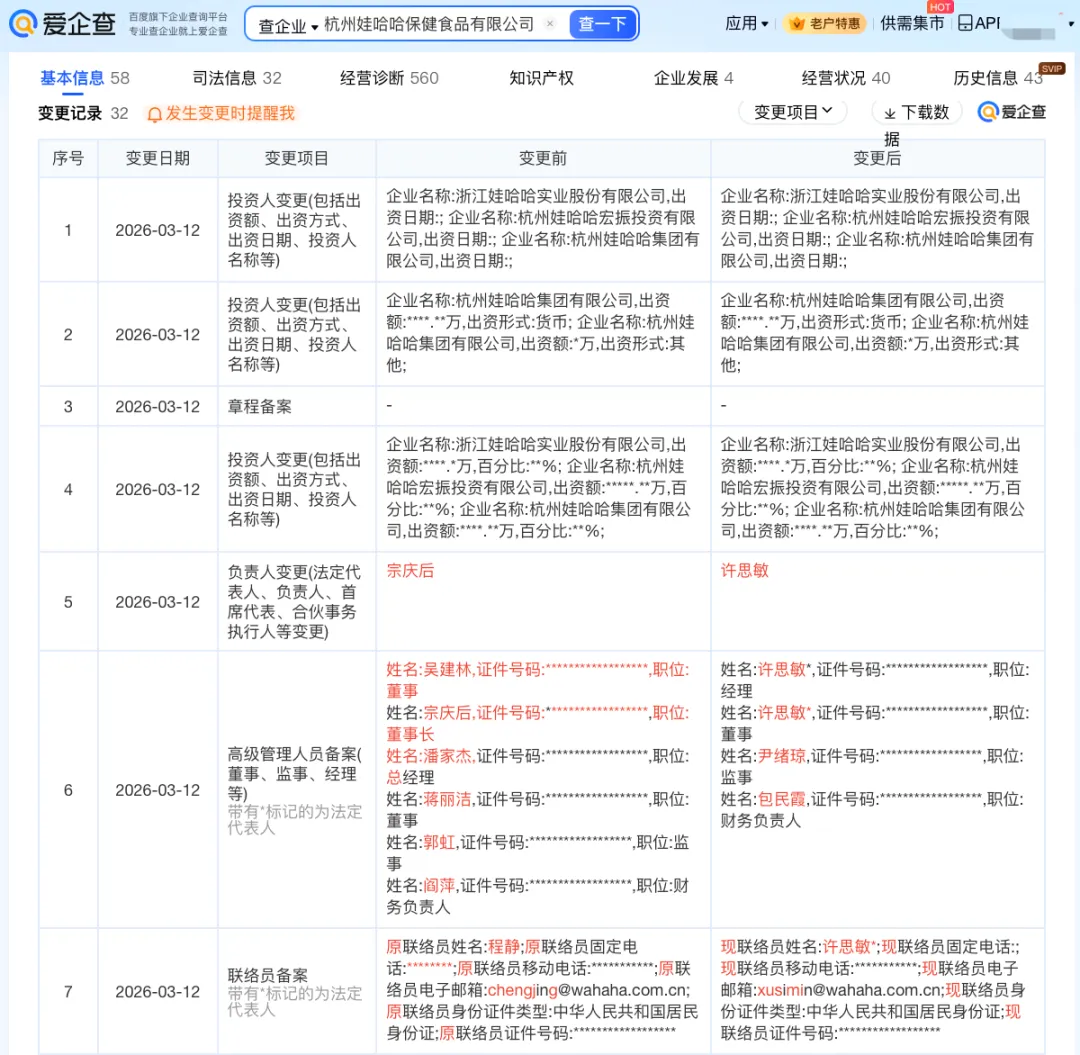Expand the user account arrow at top right

[1070, 24]
